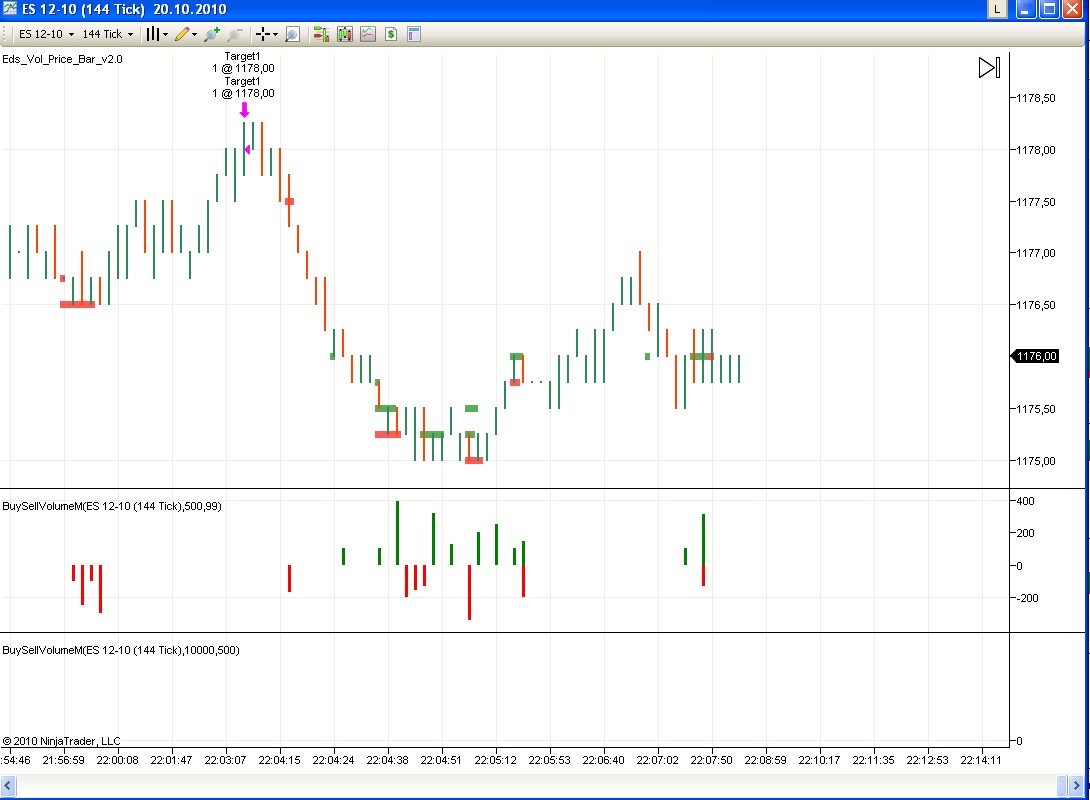The image size is (1090, 800).
Task: Click the zoom in magnifier icon
Action: (210, 34)
